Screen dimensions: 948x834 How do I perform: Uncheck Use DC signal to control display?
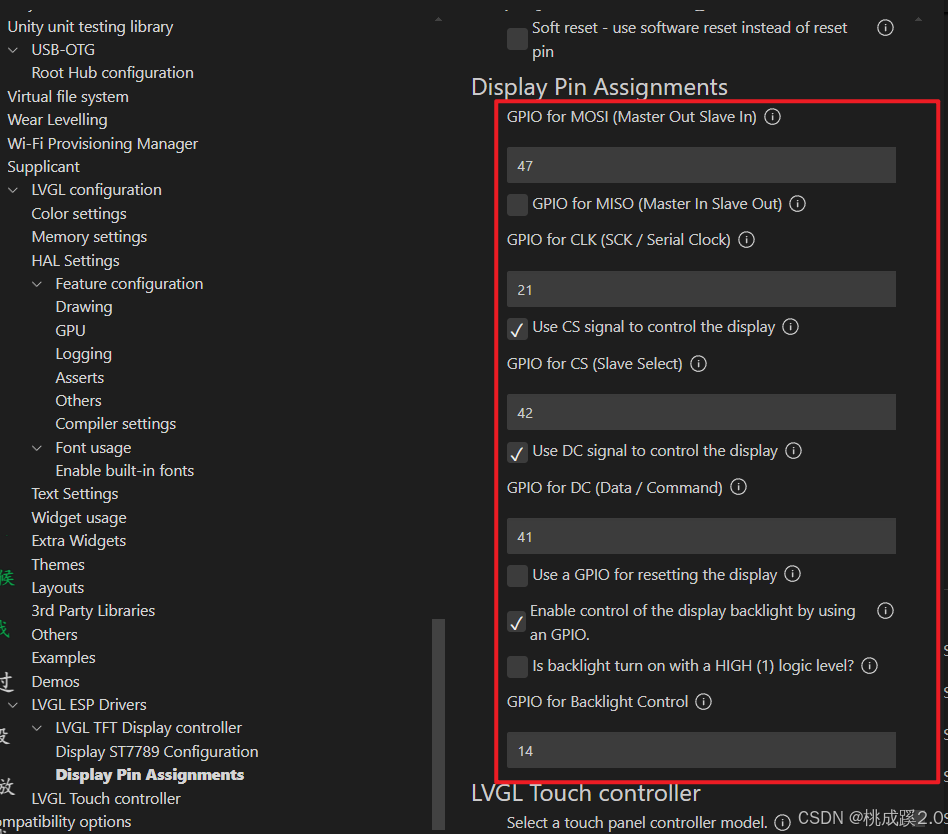point(518,452)
